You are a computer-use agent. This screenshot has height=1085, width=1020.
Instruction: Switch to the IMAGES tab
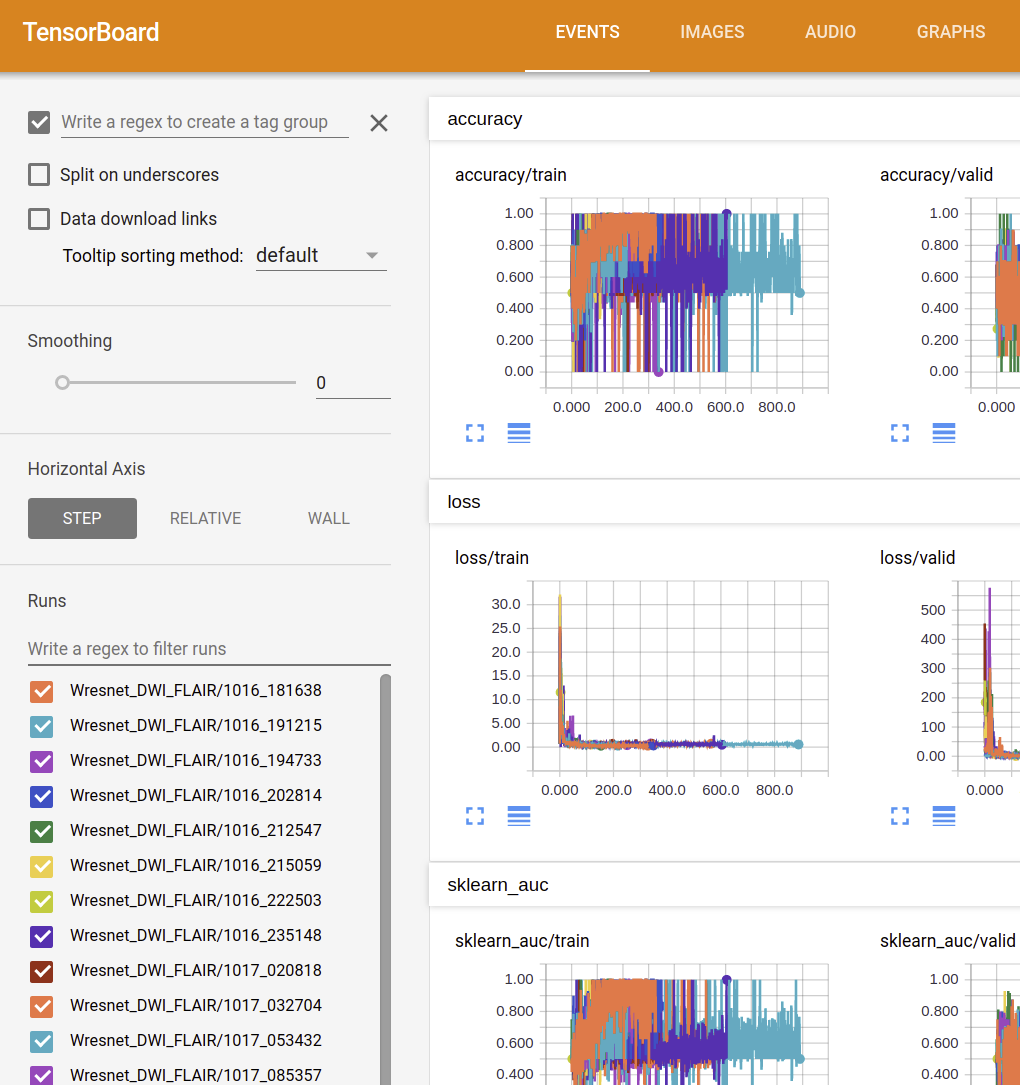(x=712, y=32)
